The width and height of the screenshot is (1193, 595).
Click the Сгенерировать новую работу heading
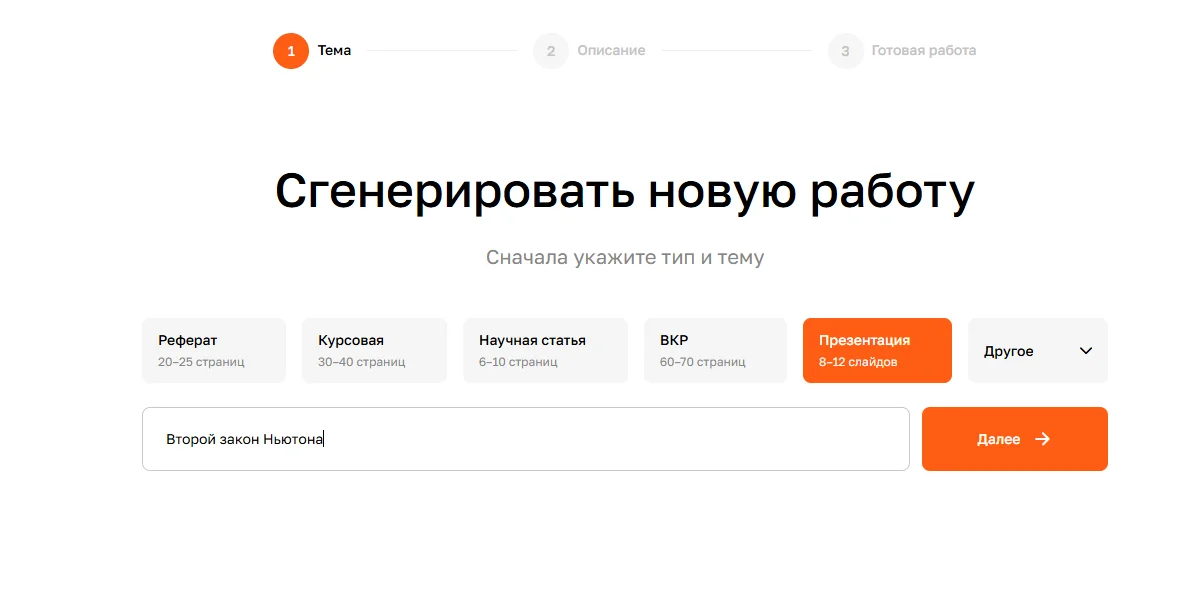click(x=625, y=192)
